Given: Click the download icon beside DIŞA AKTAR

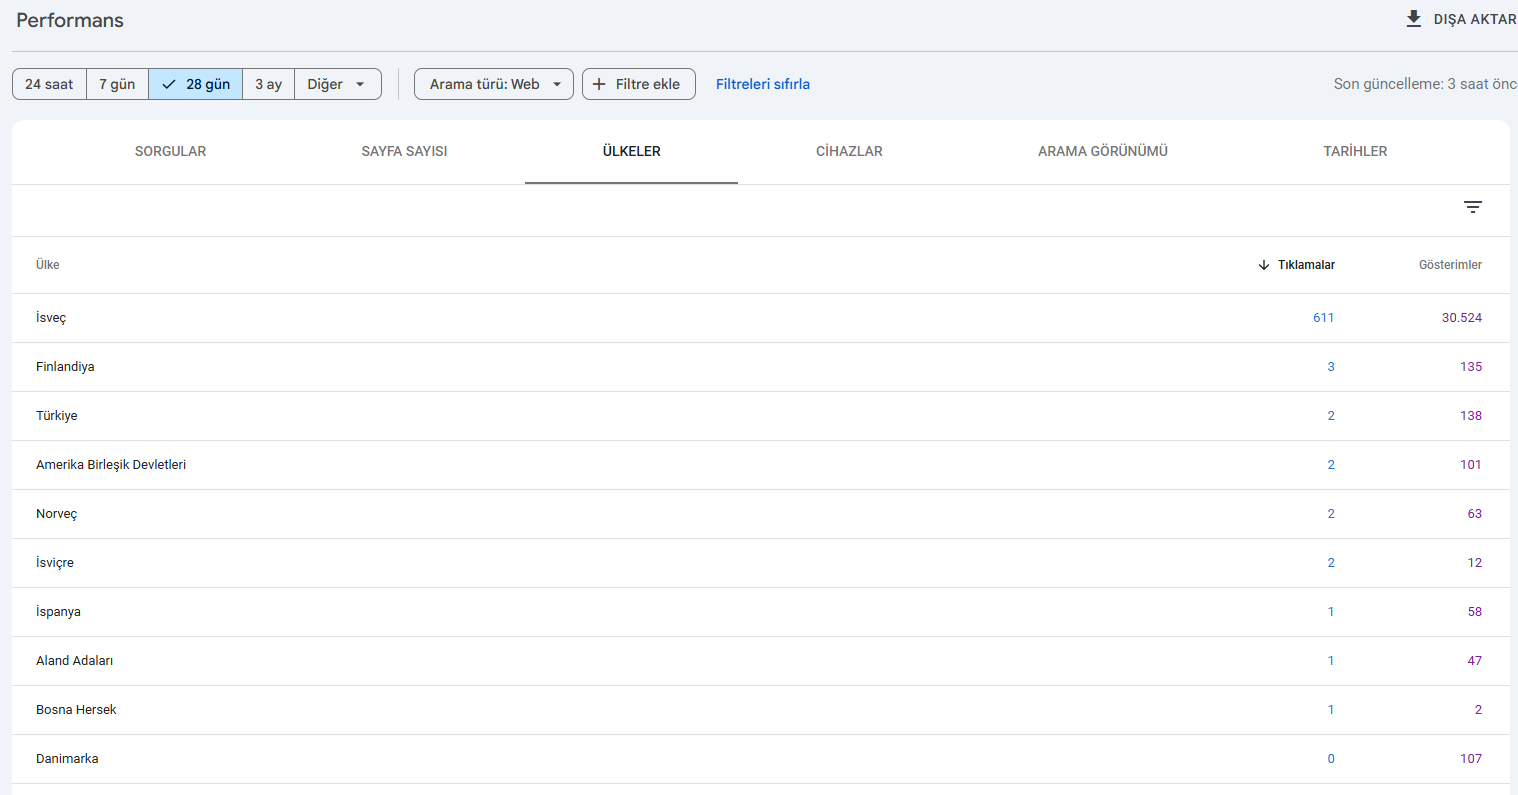Looking at the screenshot, I should 1413,19.
